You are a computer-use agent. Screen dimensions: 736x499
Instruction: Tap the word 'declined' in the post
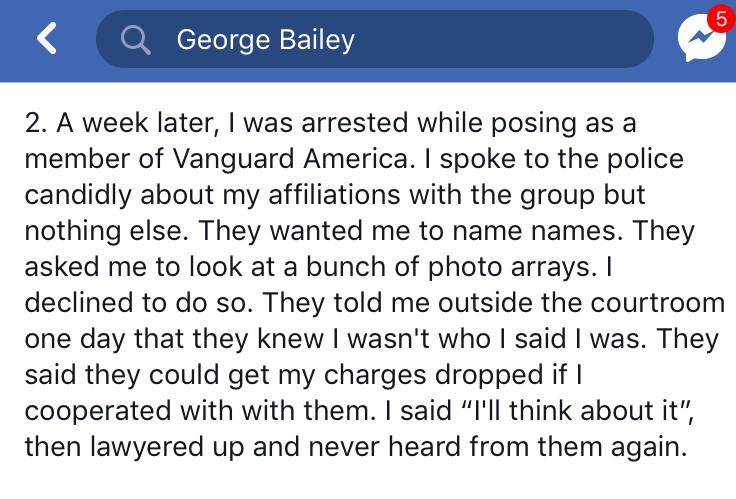click(79, 303)
